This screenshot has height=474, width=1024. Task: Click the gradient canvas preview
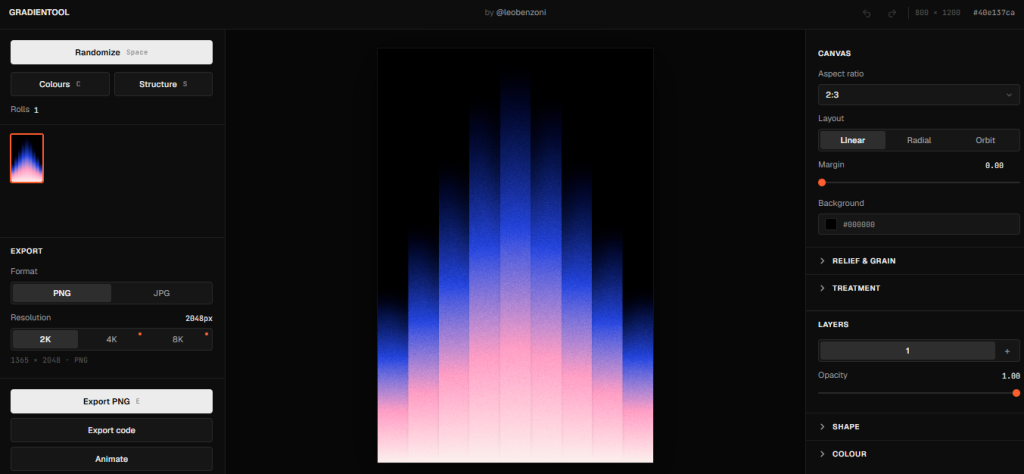pos(515,255)
